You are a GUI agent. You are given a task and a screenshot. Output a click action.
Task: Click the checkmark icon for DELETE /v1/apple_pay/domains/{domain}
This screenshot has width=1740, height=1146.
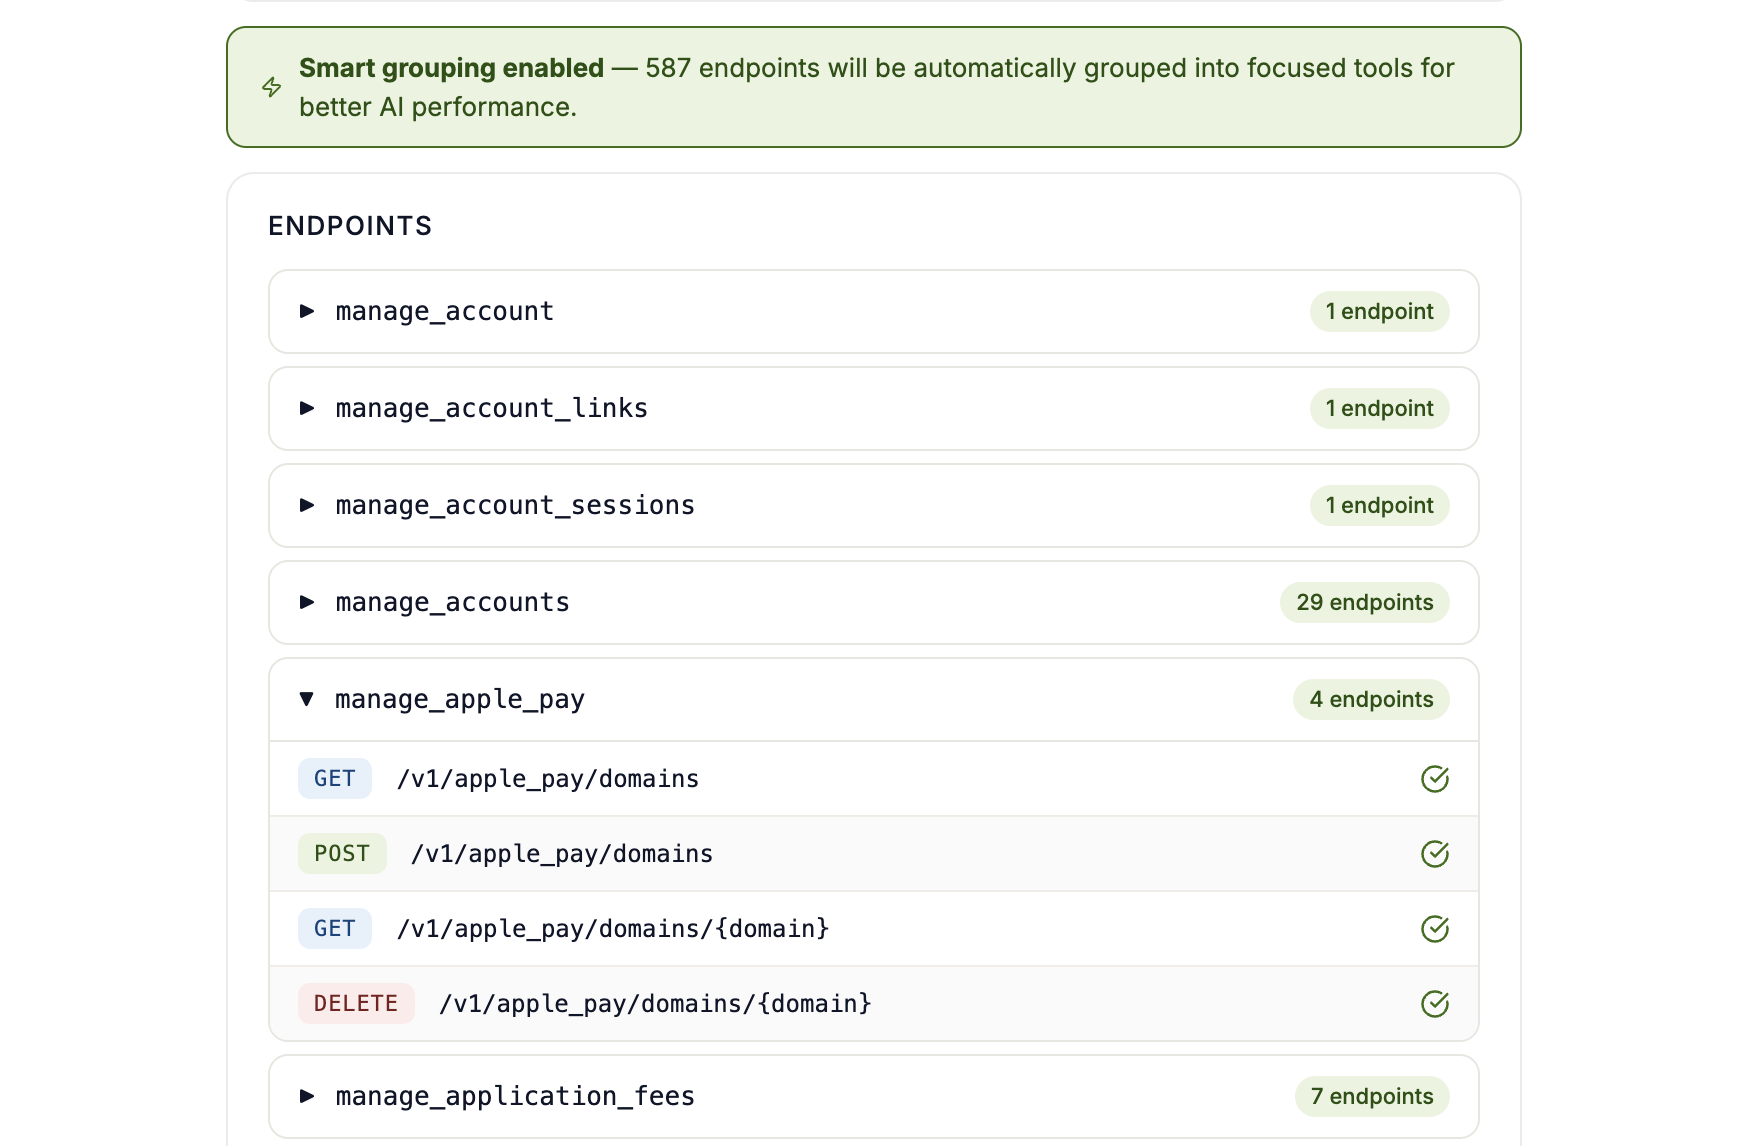[1434, 1003]
